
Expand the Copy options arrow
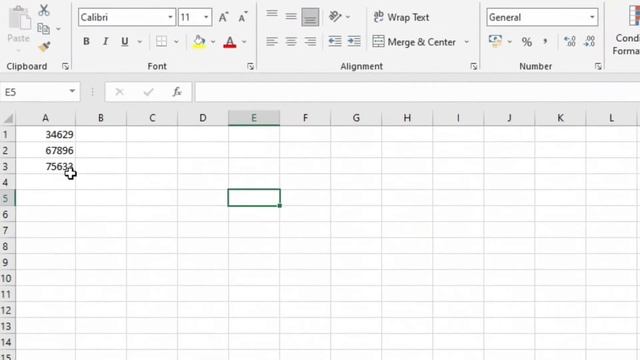[58, 29]
